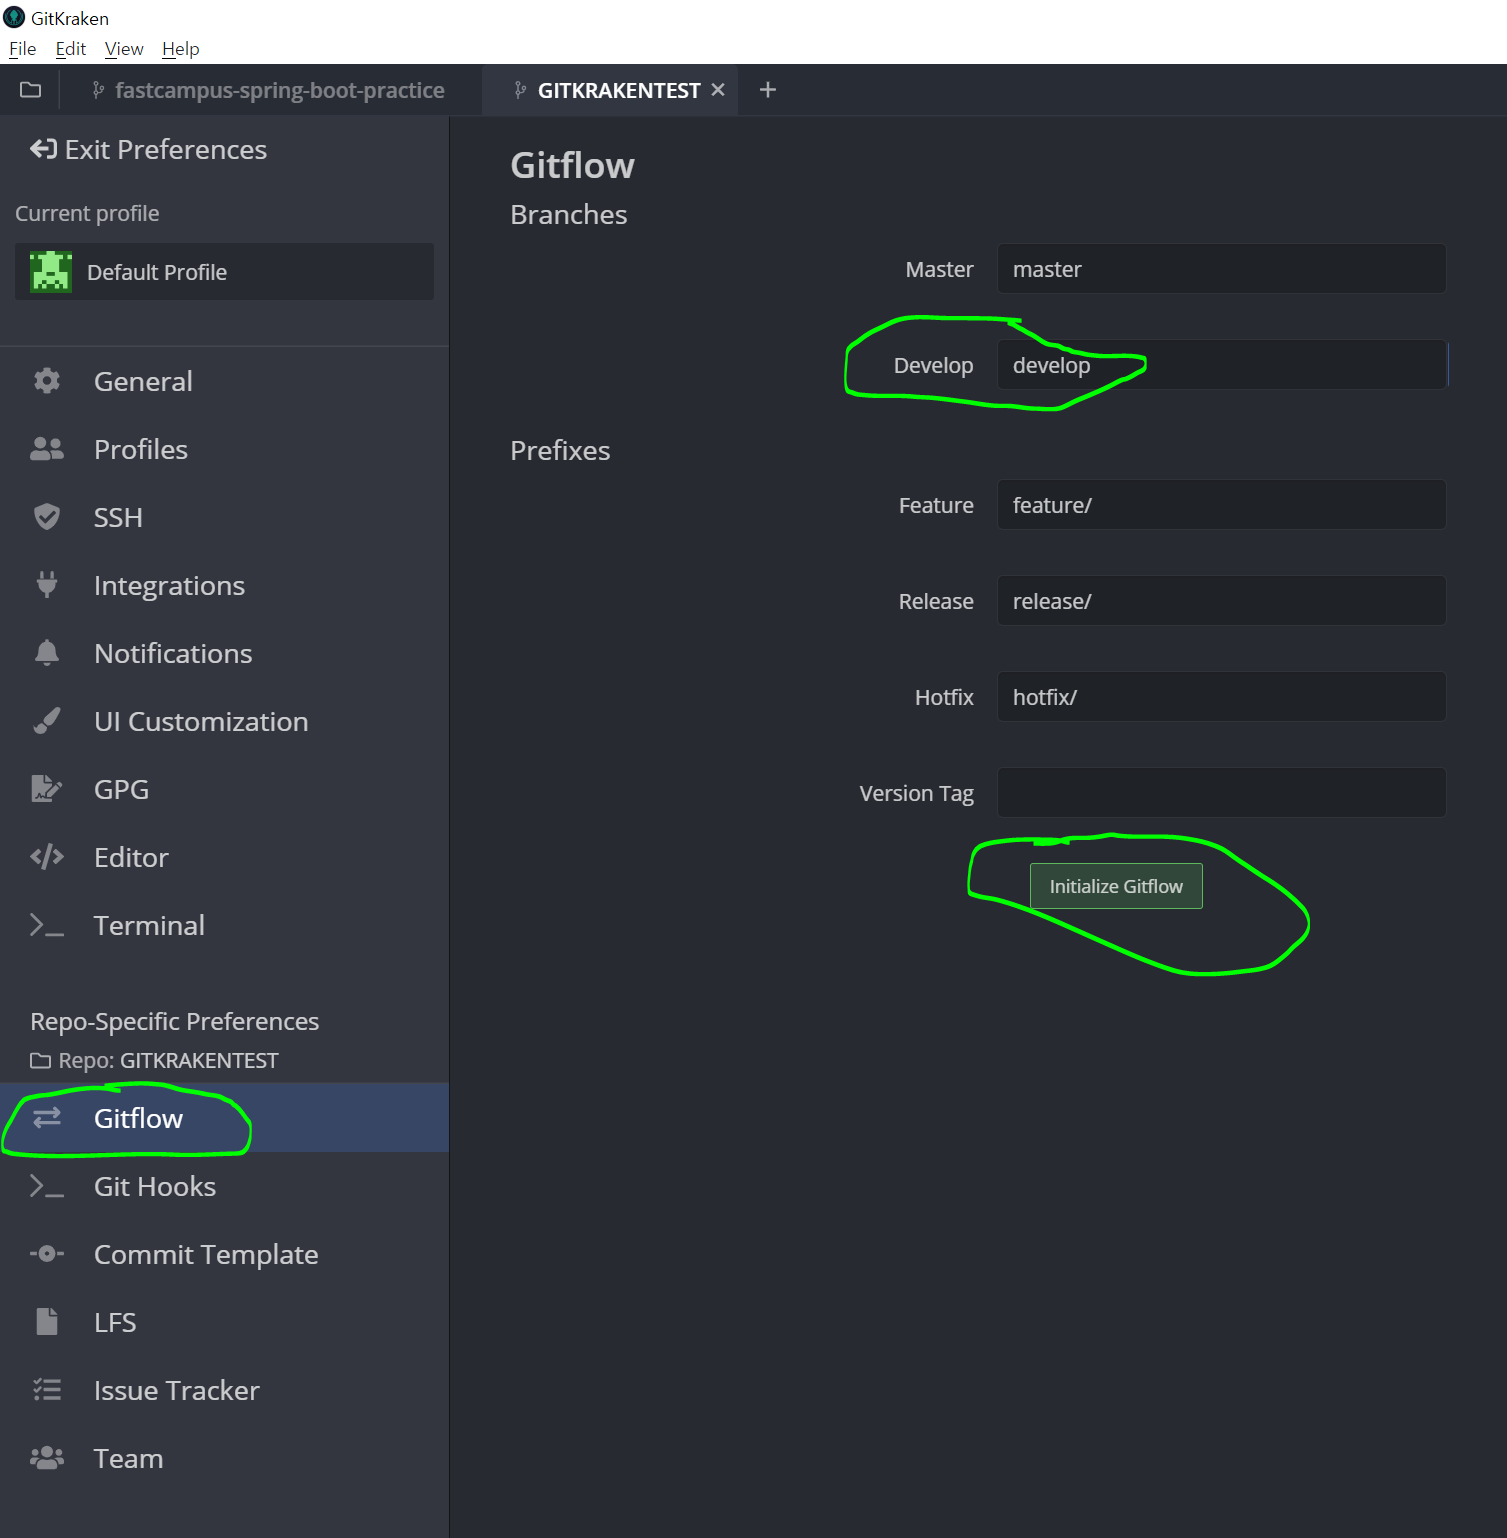
Task: Click the Master branch input field
Action: pos(1221,269)
